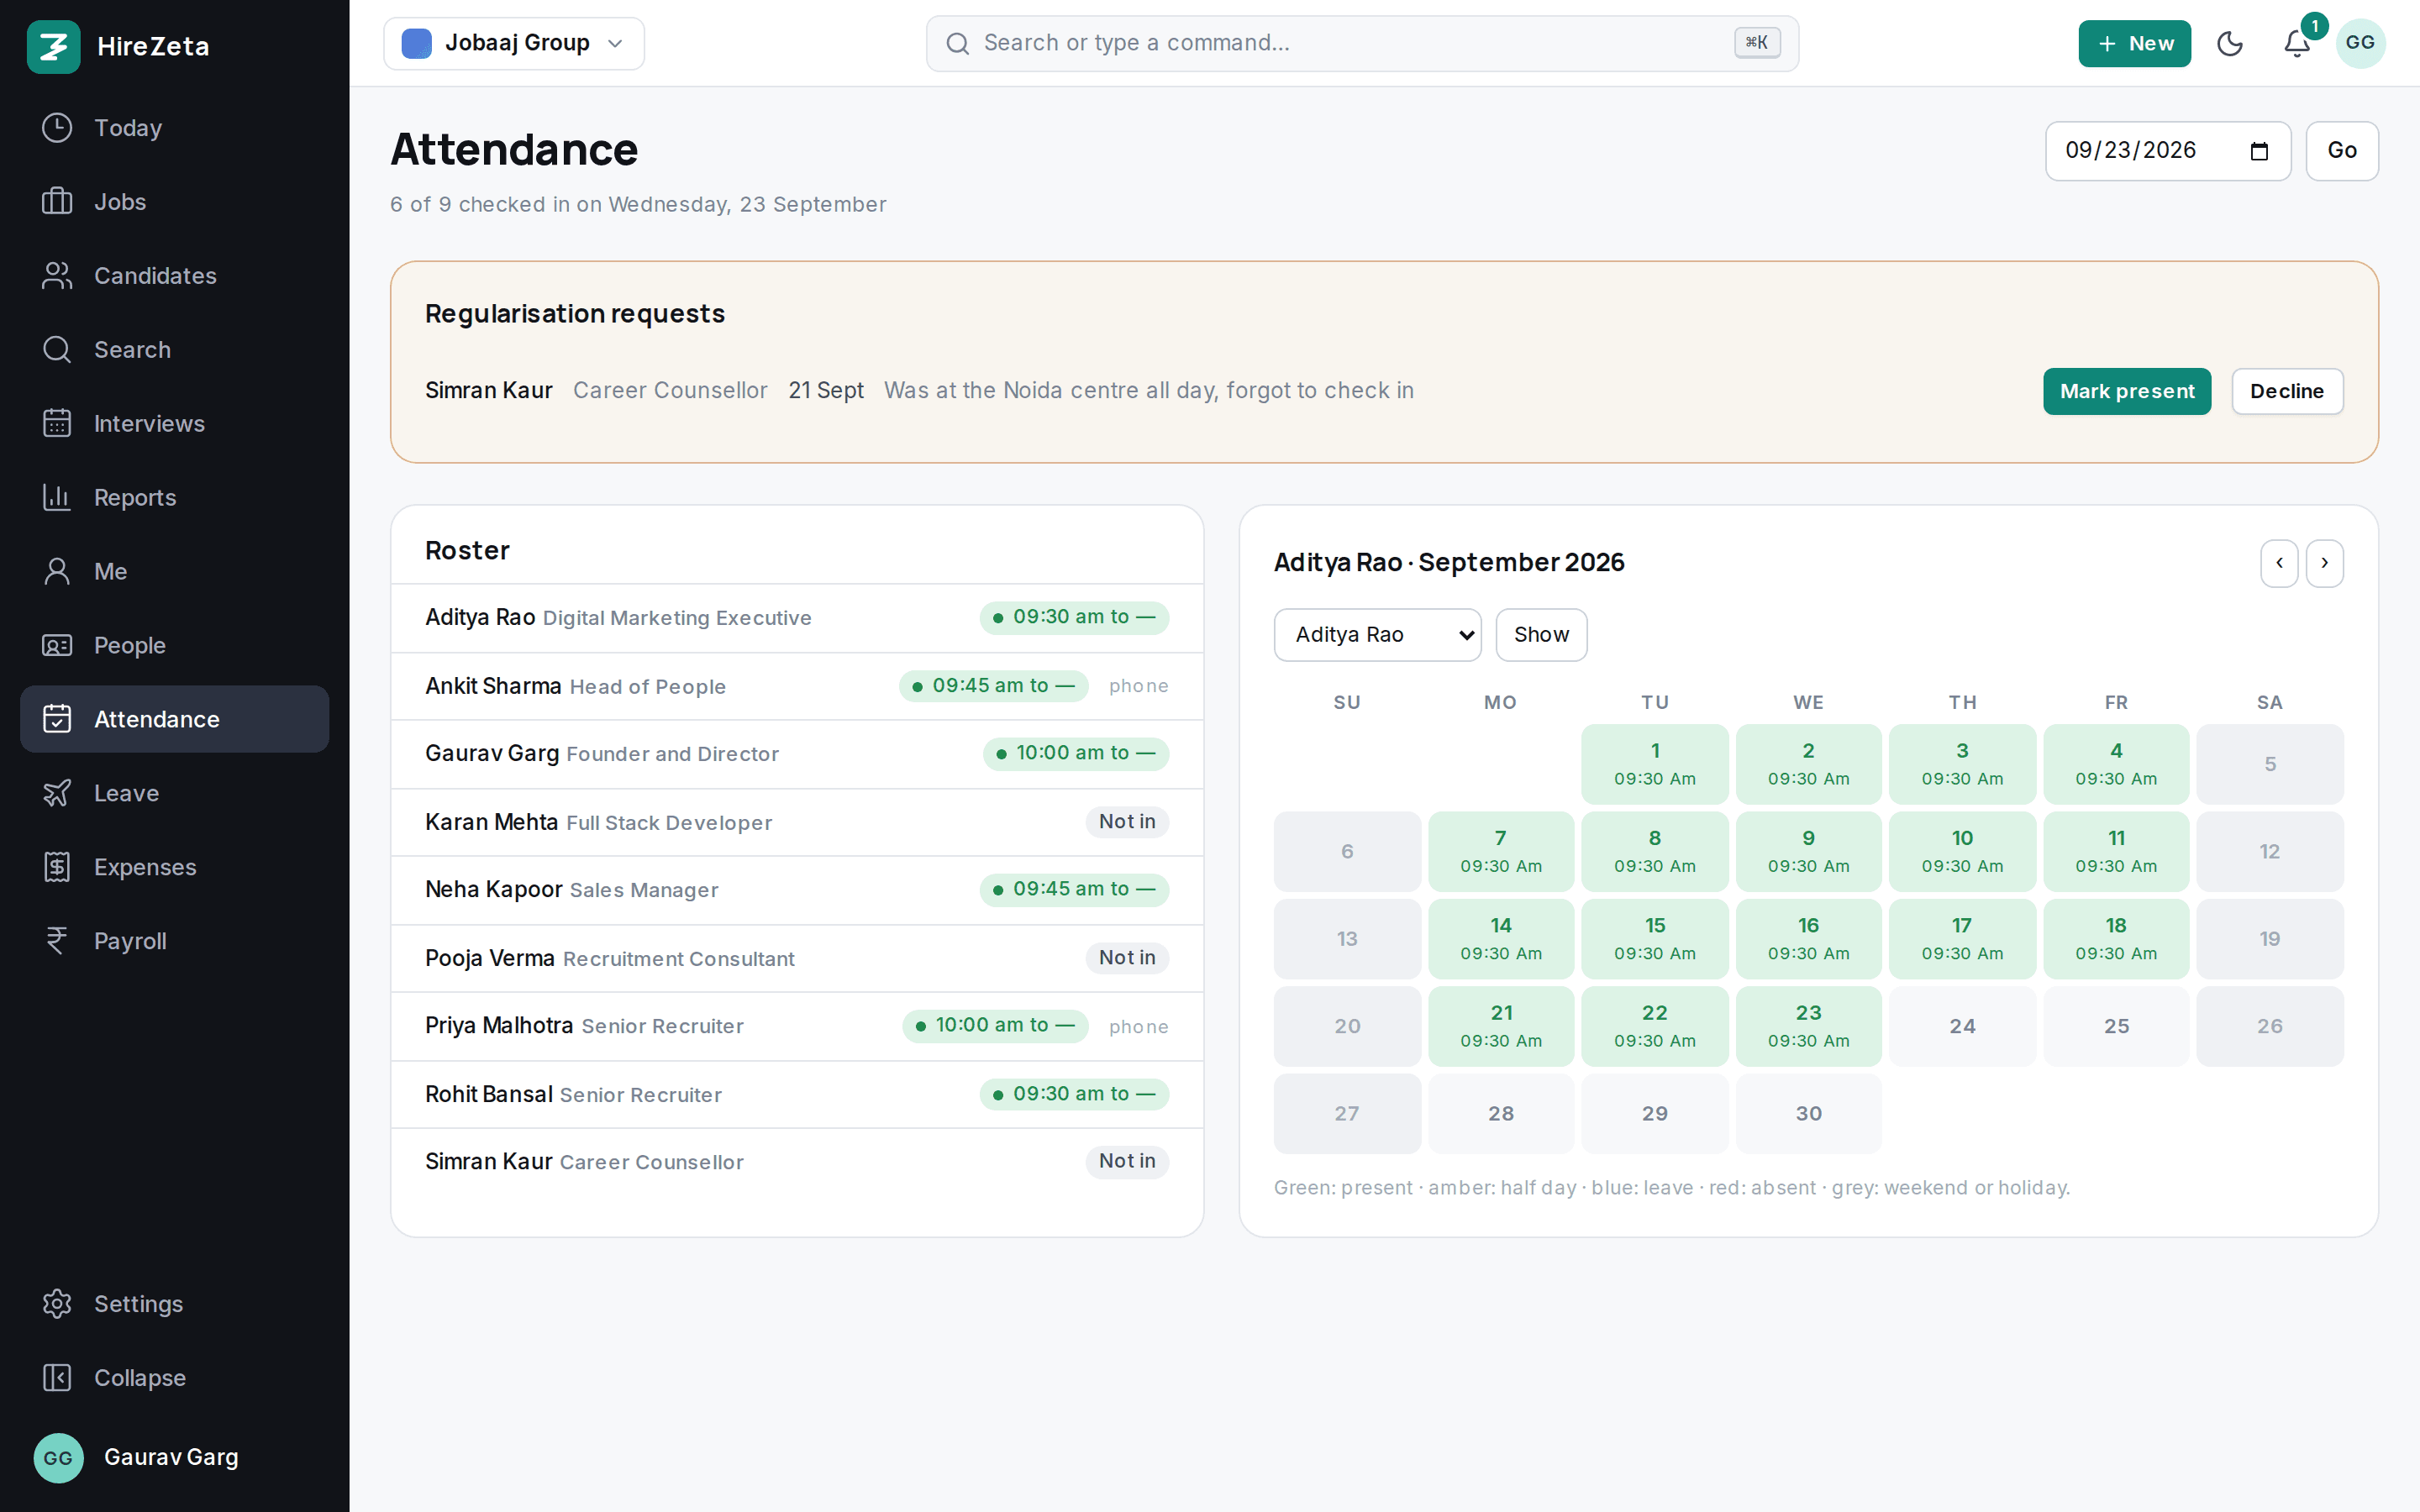
Task: Select September 23 in the calendar
Action: point(1808,1026)
